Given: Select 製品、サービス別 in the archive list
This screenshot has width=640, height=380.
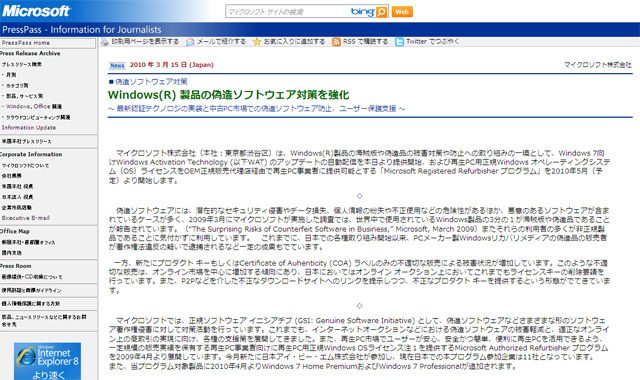Looking at the screenshot, I should click(24, 96).
